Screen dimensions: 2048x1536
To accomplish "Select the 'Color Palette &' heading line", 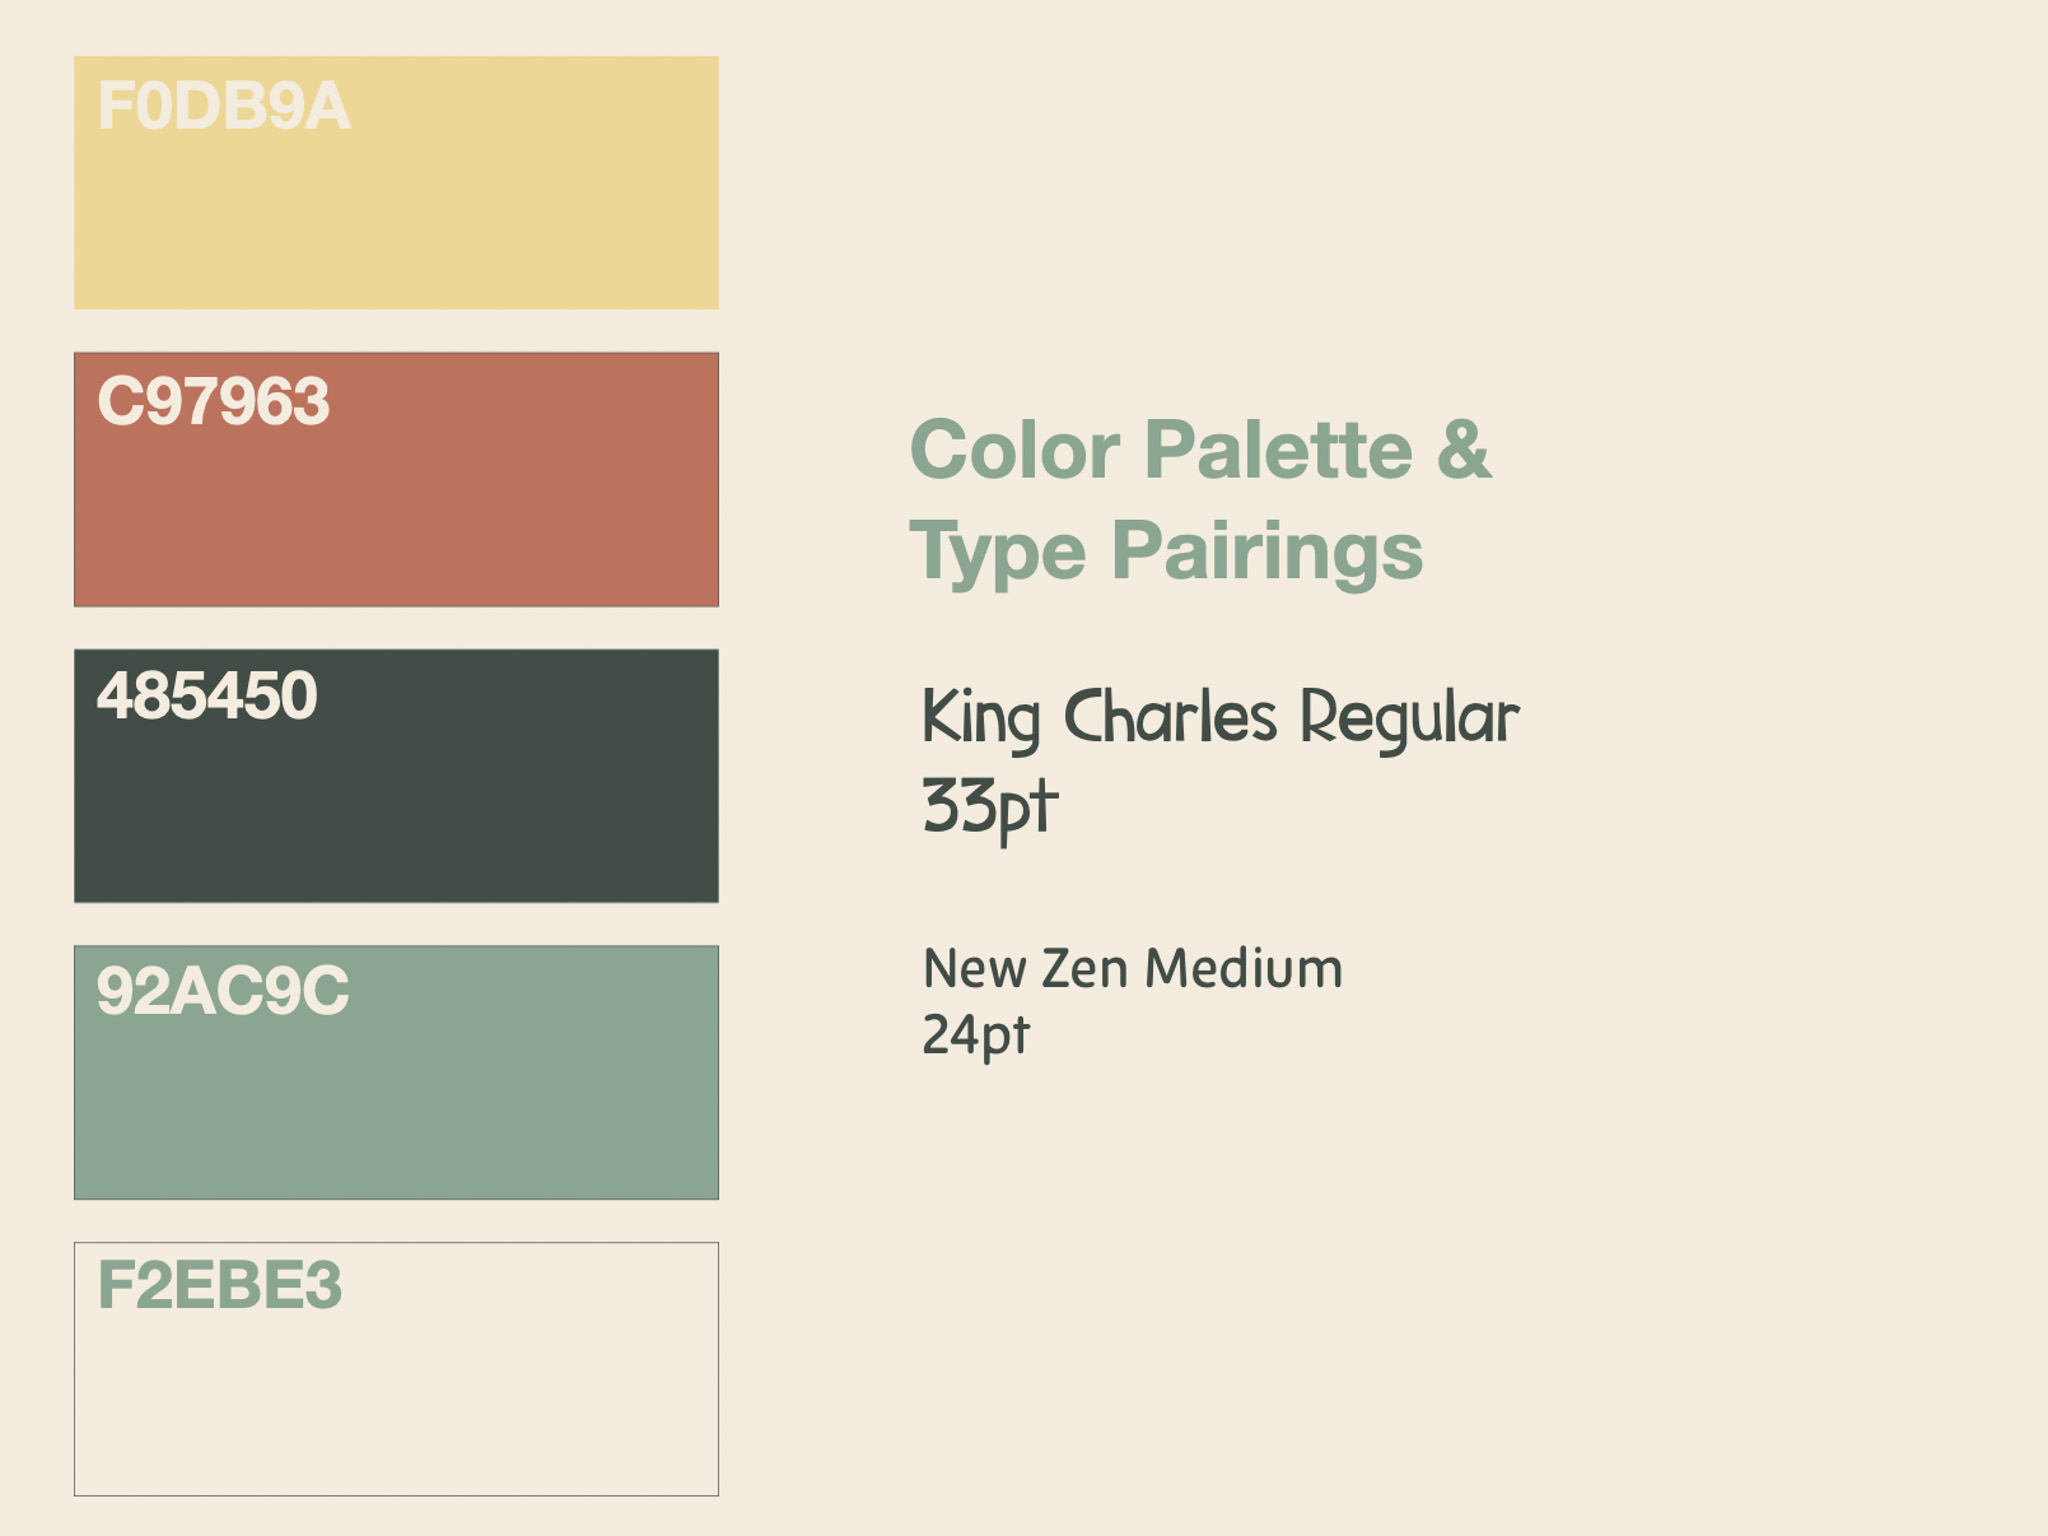I will click(x=1200, y=450).
